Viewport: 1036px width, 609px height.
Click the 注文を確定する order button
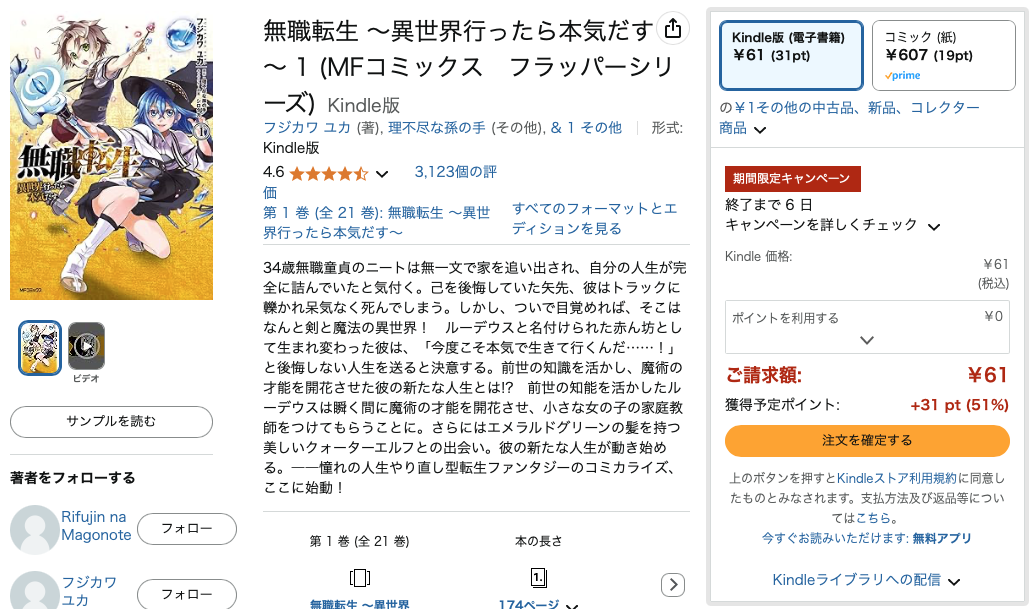[867, 441]
